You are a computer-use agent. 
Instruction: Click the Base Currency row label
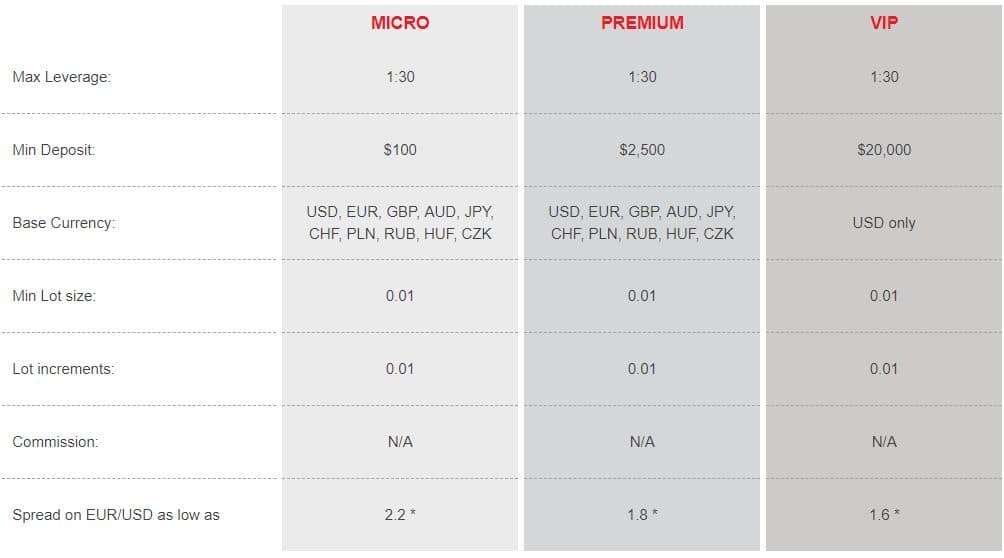tap(64, 223)
